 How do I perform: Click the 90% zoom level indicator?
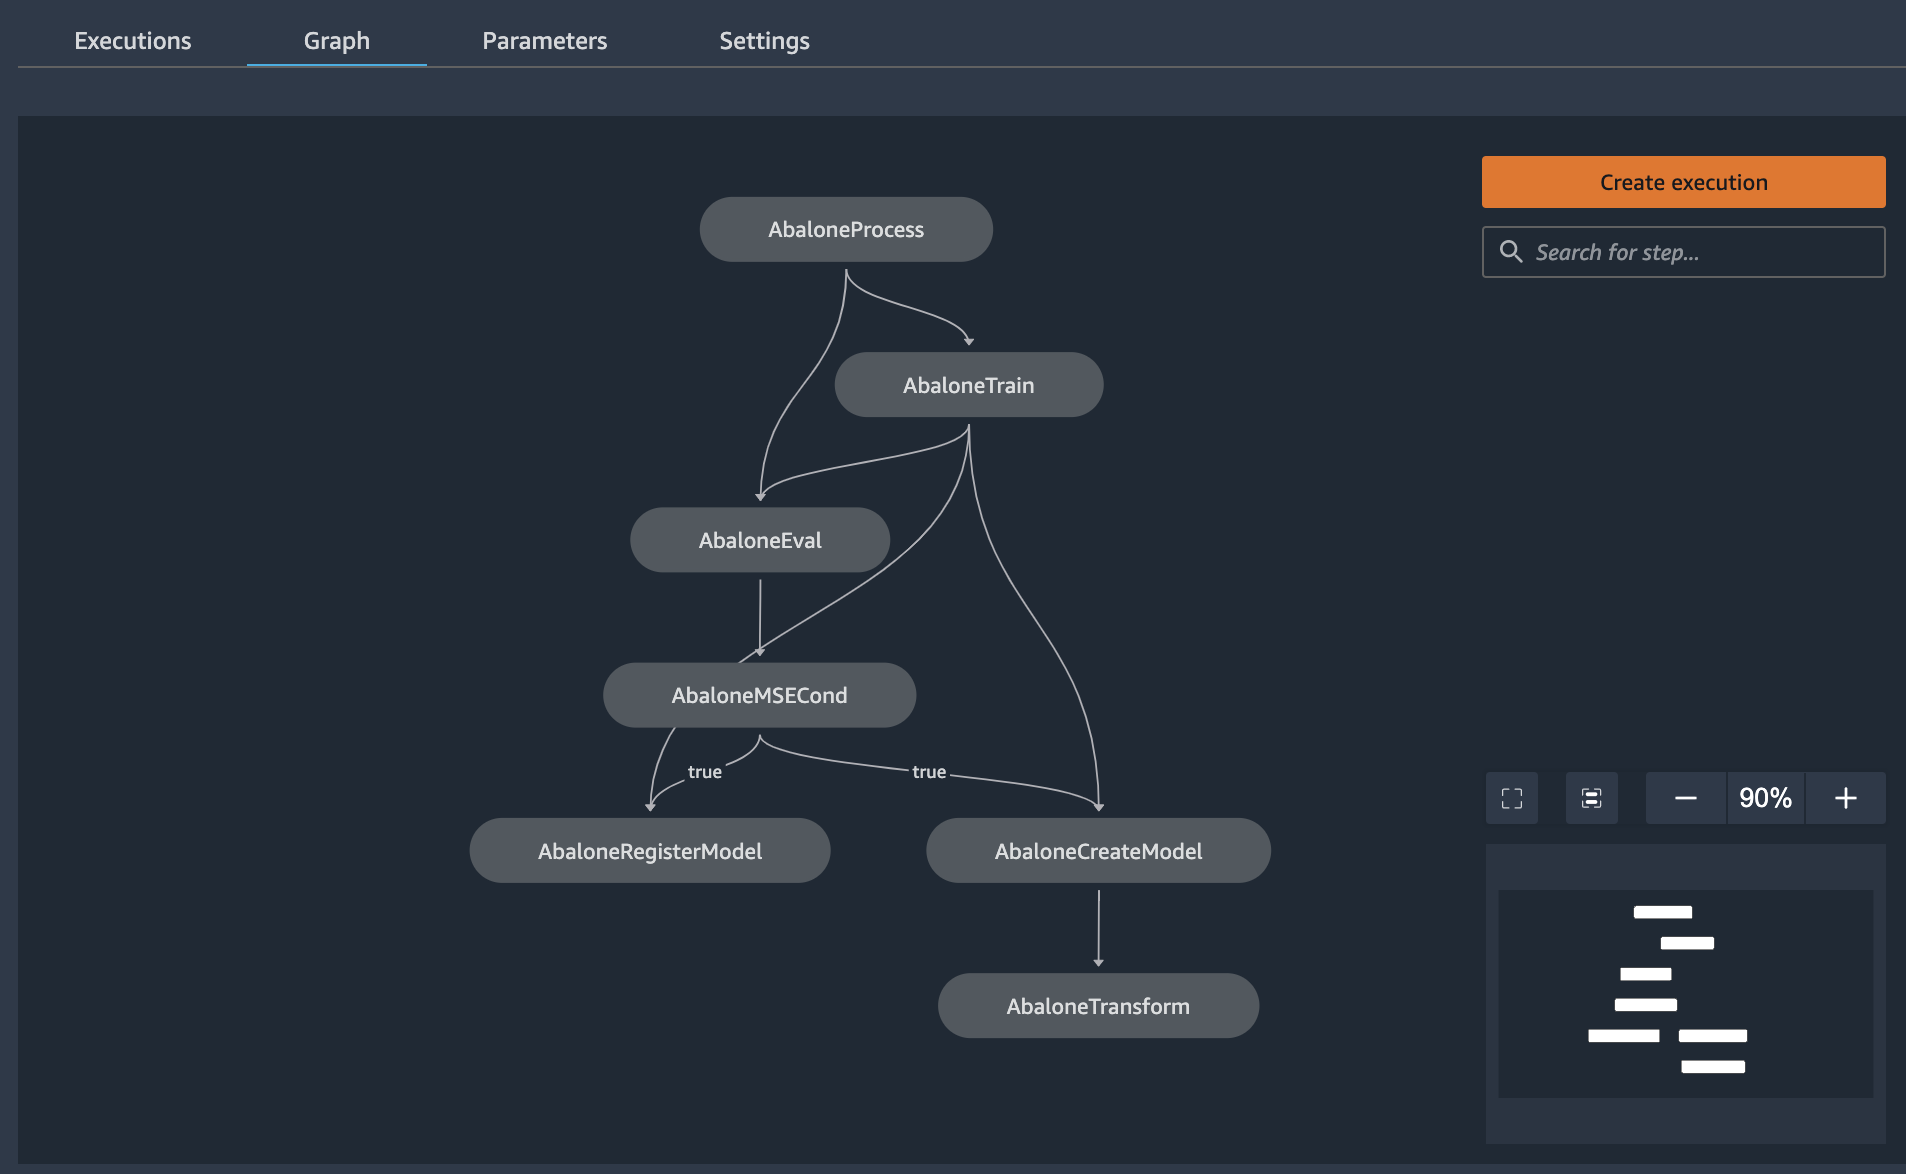pos(1765,798)
